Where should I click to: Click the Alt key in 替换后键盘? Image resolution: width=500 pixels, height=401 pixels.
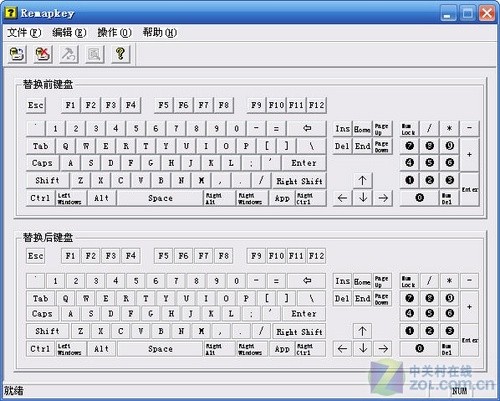point(102,349)
